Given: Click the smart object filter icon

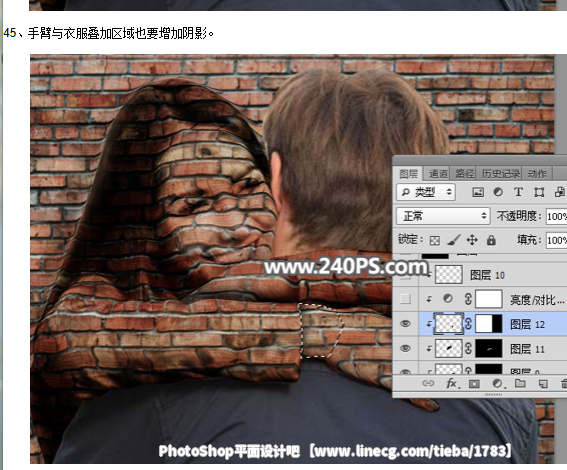Looking at the screenshot, I should (560, 192).
